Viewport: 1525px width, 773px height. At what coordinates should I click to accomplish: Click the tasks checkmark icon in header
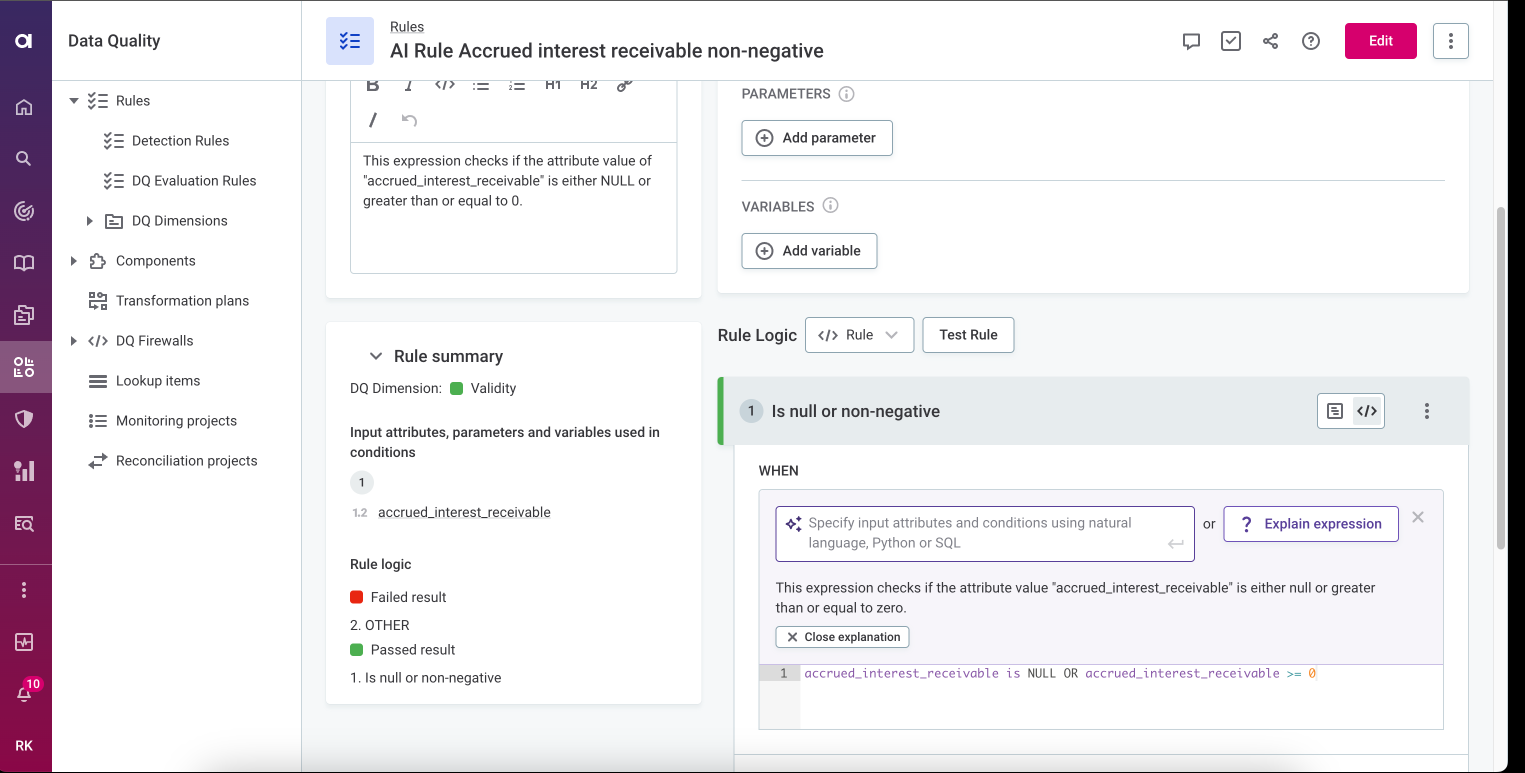click(x=1231, y=41)
